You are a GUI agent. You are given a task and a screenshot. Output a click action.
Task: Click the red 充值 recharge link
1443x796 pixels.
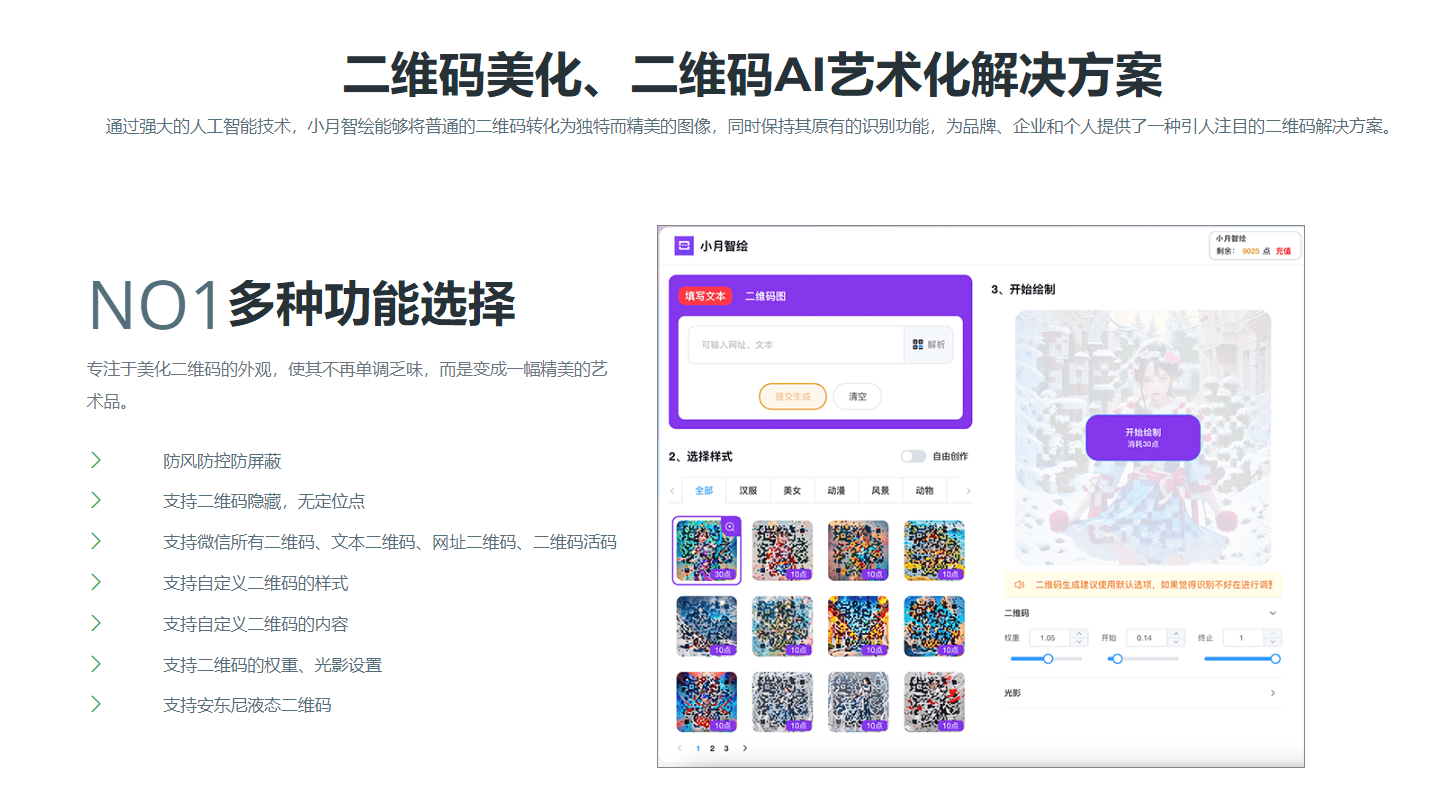pos(1283,251)
